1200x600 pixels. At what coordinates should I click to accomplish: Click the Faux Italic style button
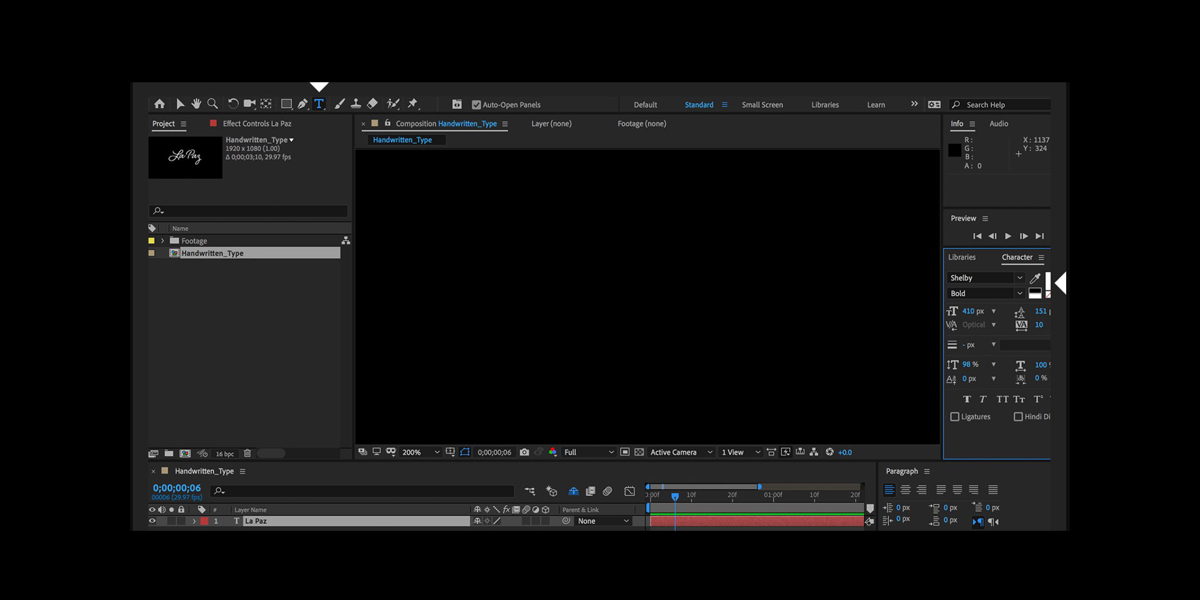[x=983, y=399]
